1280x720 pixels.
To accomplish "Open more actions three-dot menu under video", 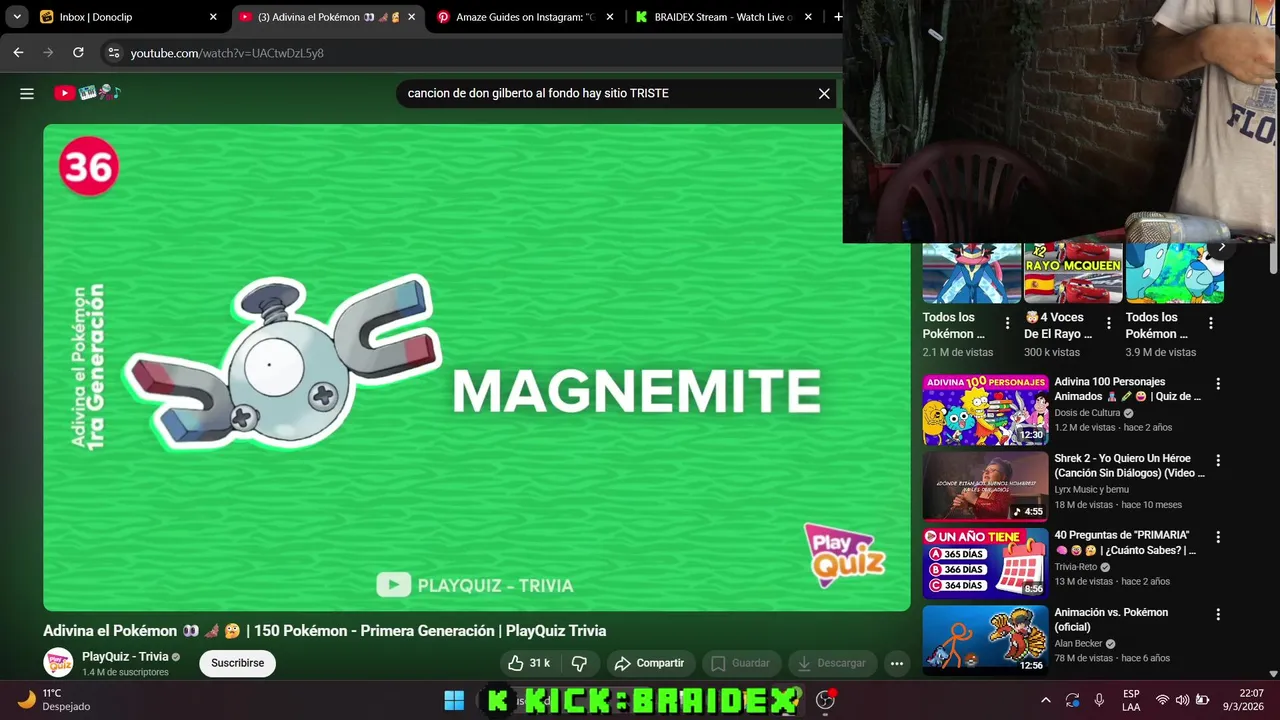I will click(897, 663).
